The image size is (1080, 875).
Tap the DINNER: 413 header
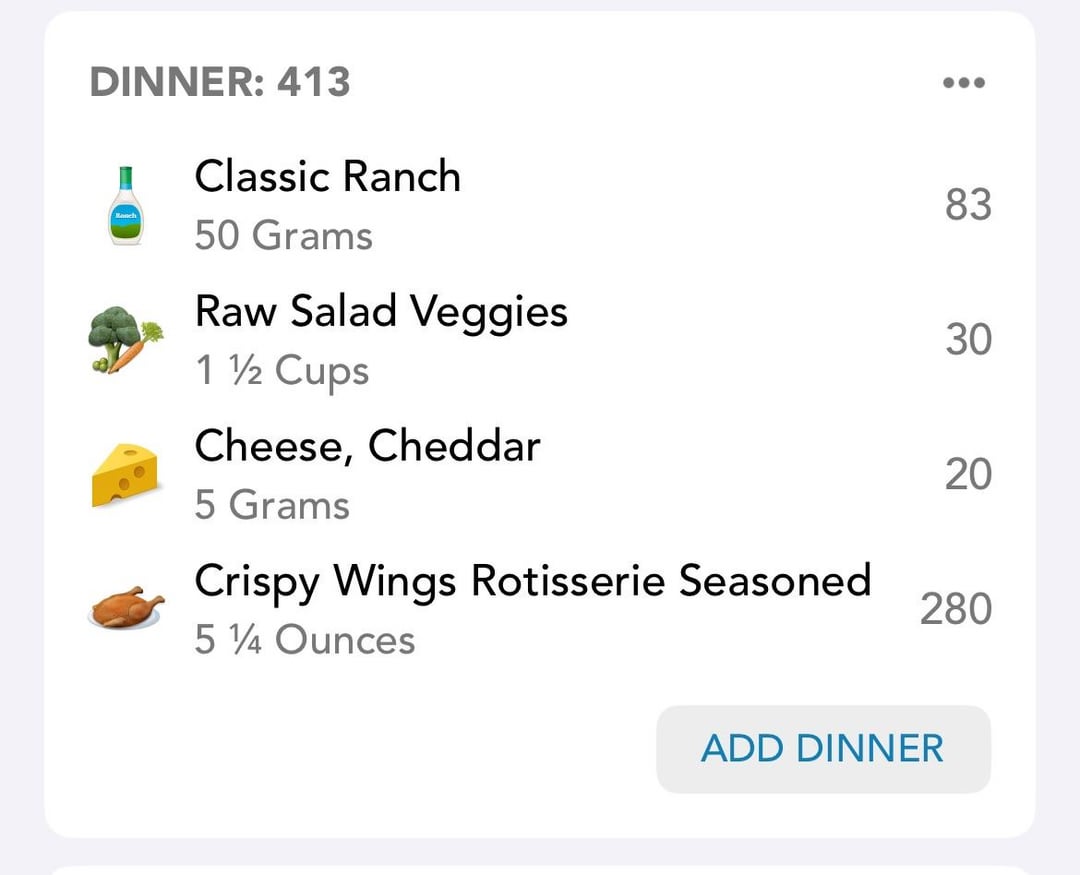coord(220,82)
